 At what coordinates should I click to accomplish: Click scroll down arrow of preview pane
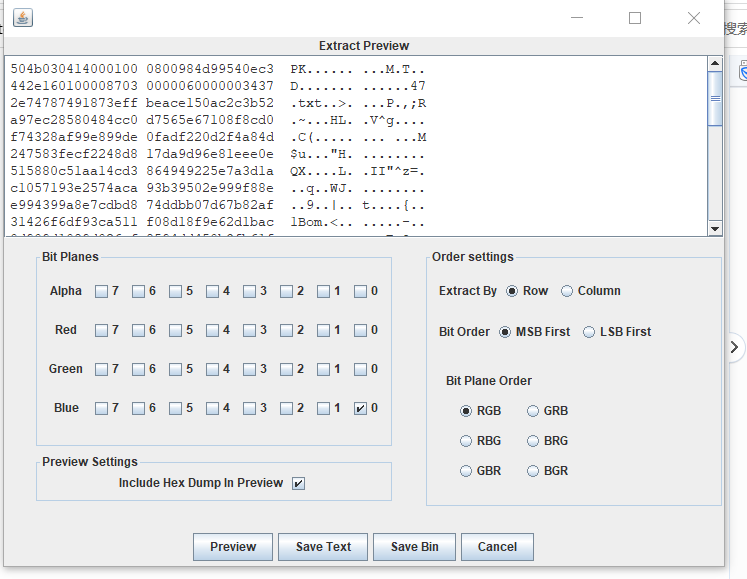click(x=715, y=228)
